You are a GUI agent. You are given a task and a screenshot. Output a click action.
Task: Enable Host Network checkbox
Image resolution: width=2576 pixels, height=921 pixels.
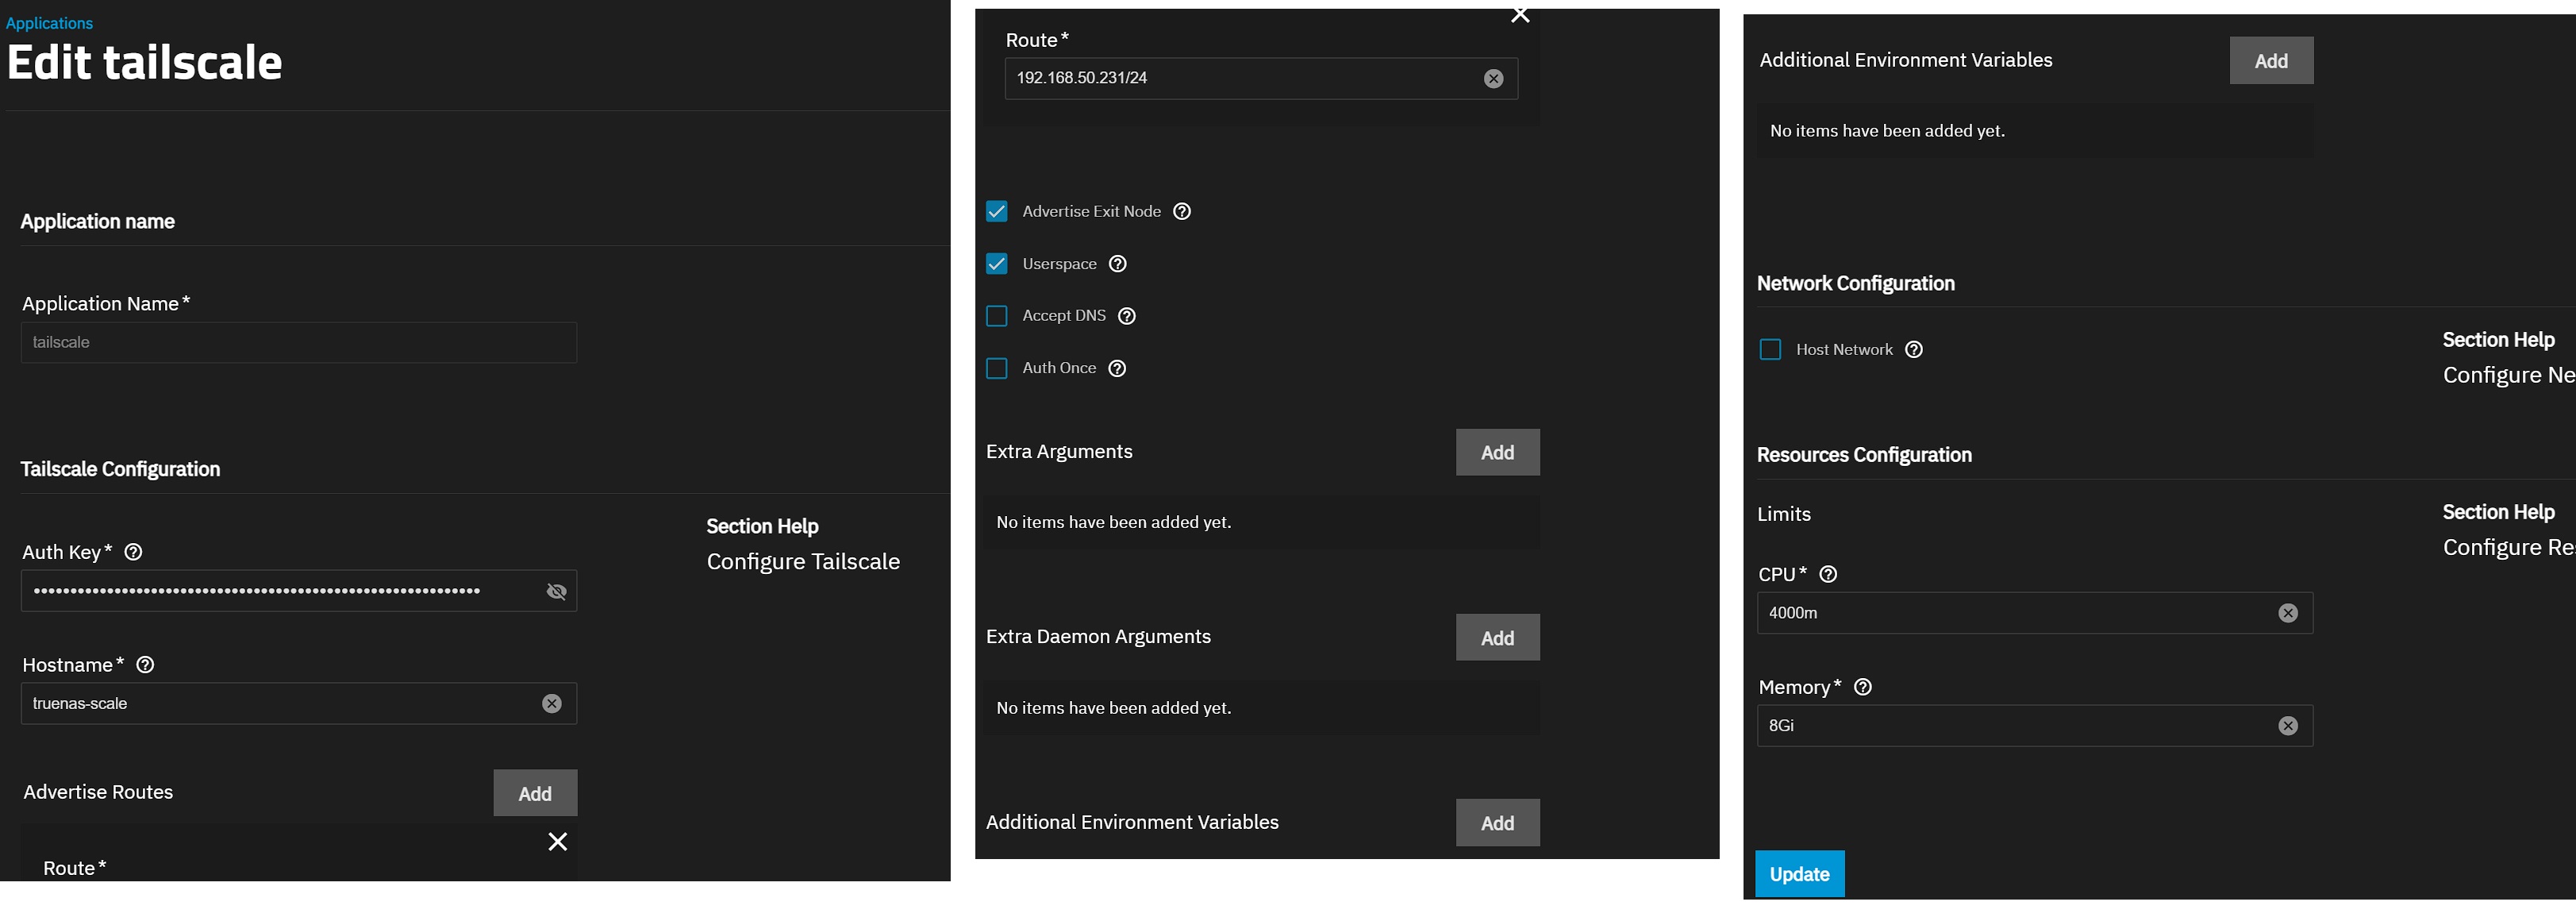point(1770,350)
